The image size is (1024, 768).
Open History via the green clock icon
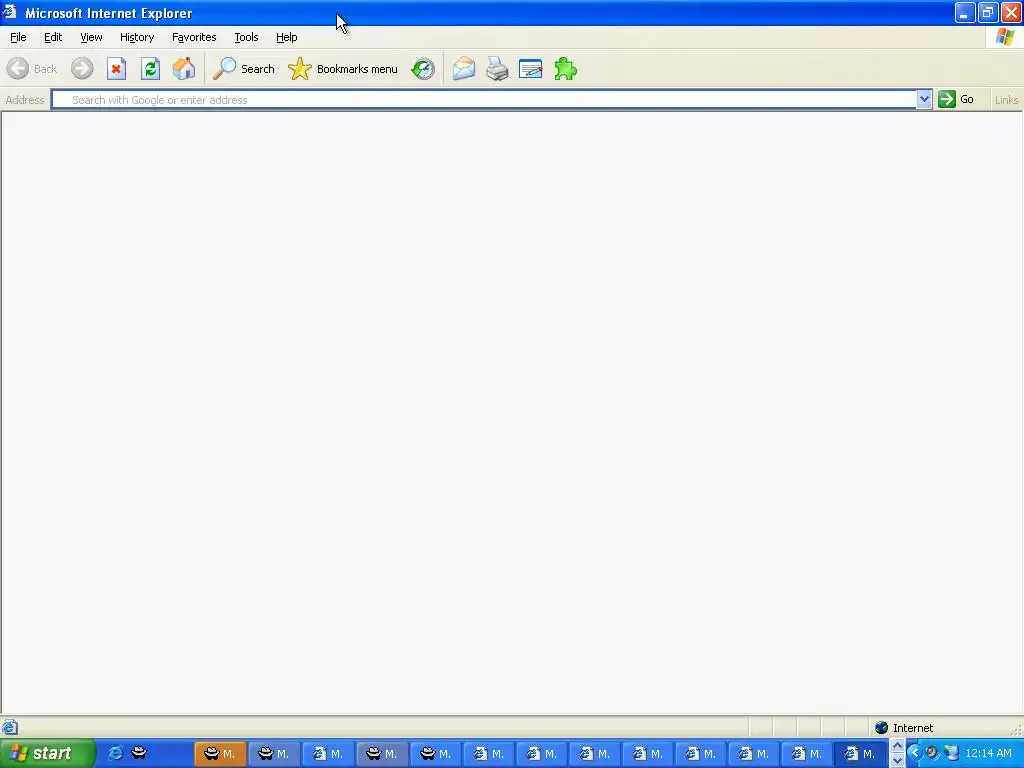(x=423, y=69)
